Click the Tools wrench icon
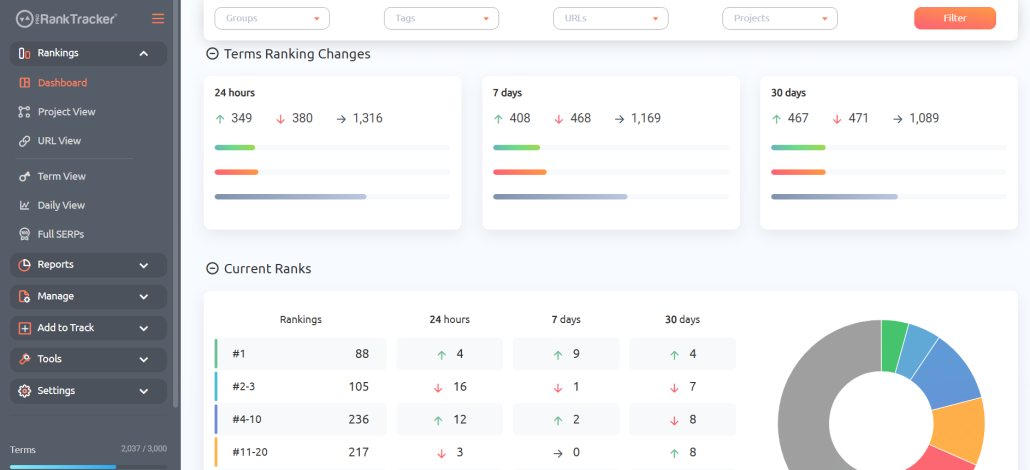 pyautogui.click(x=24, y=359)
